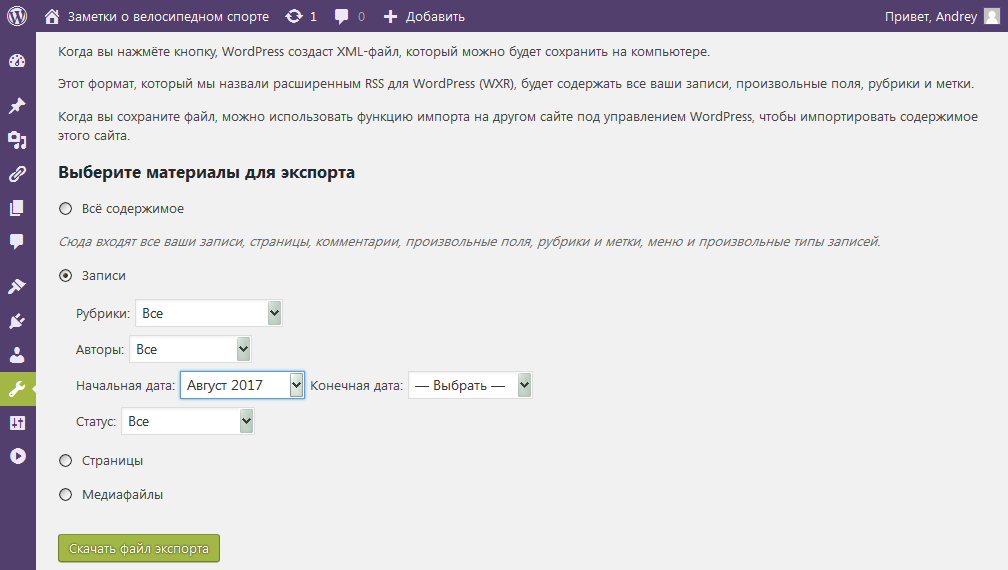Select the 'Медиафайлы' radio button
Viewport: 1008px width, 570px height.
(66, 494)
